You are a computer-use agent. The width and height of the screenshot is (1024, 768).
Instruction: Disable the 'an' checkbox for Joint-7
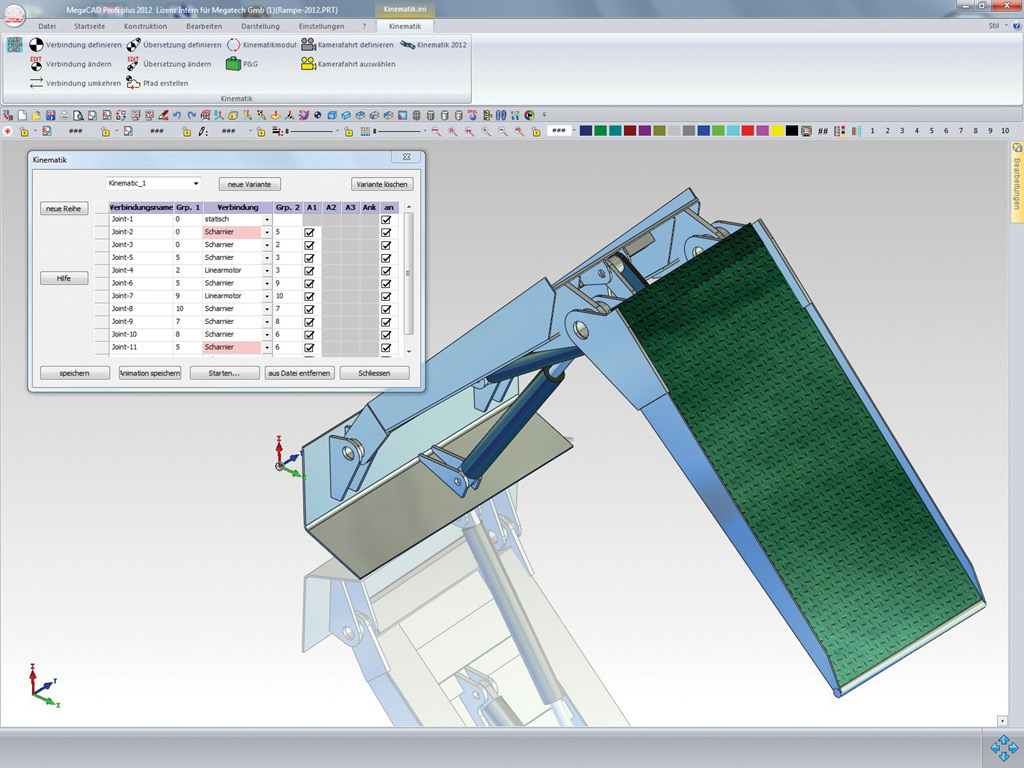pos(386,296)
